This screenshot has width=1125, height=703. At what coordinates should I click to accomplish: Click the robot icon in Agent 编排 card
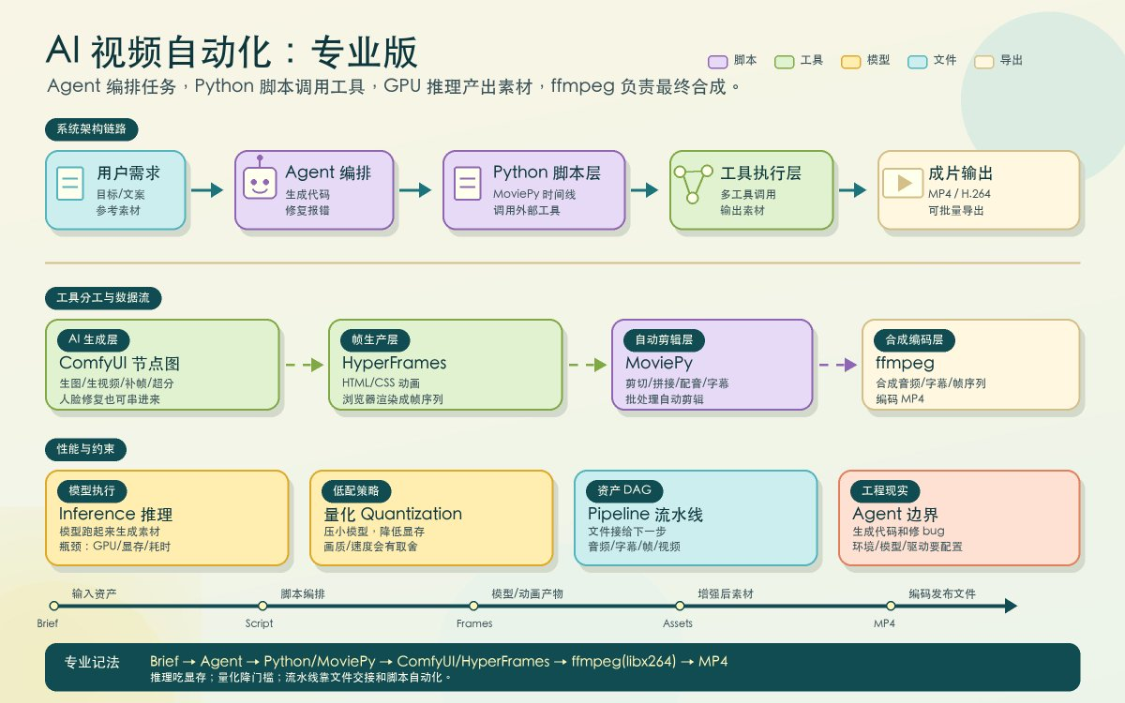(x=259, y=179)
